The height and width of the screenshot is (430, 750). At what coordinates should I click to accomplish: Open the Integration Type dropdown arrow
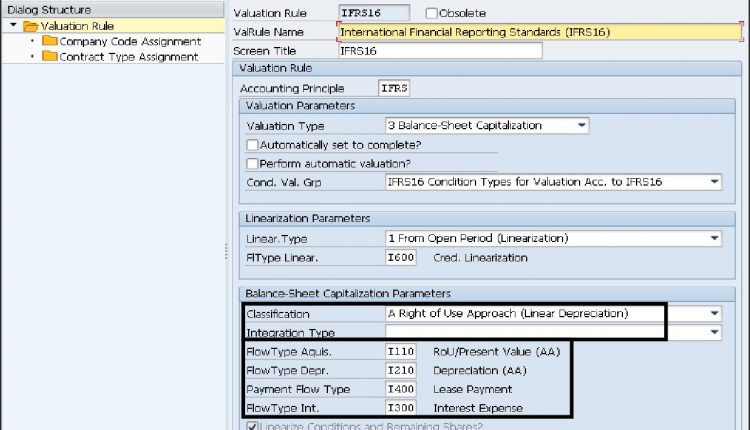pos(714,332)
